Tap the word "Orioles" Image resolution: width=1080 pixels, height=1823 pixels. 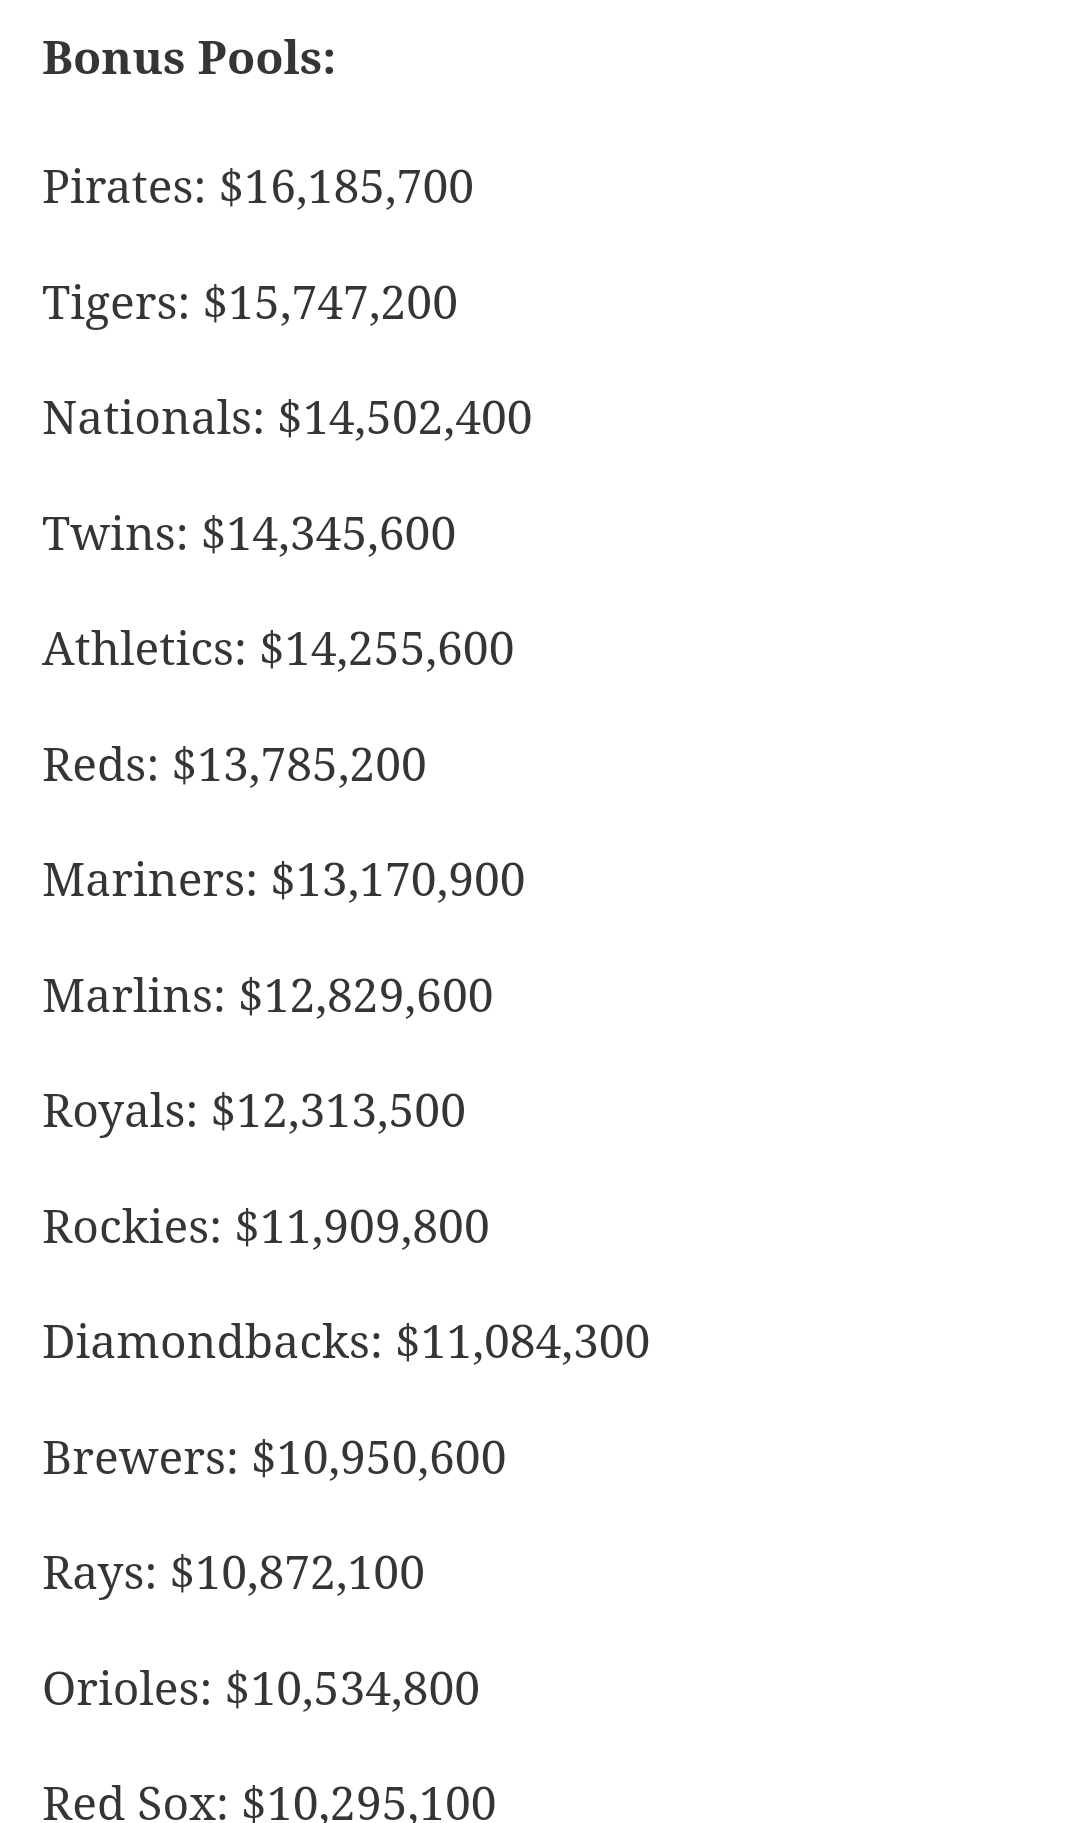pyautogui.click(x=127, y=1689)
